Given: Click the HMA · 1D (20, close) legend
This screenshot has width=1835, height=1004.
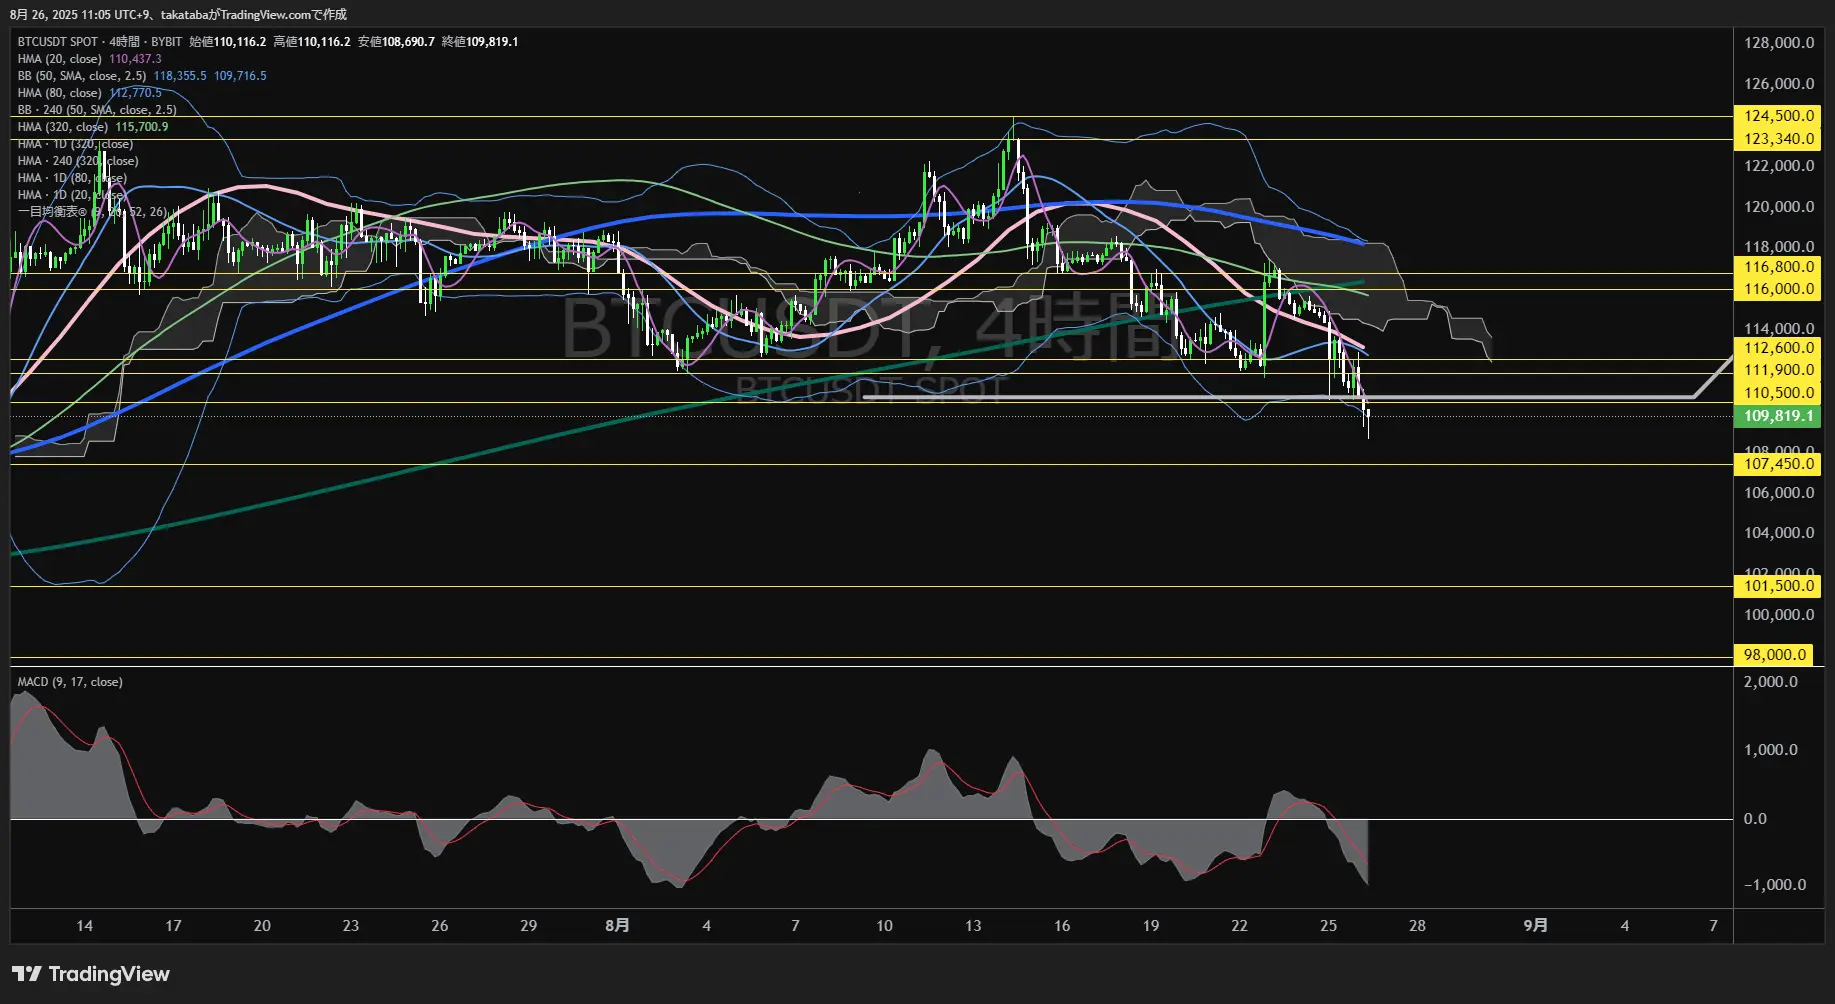Looking at the screenshot, I should click(72, 195).
